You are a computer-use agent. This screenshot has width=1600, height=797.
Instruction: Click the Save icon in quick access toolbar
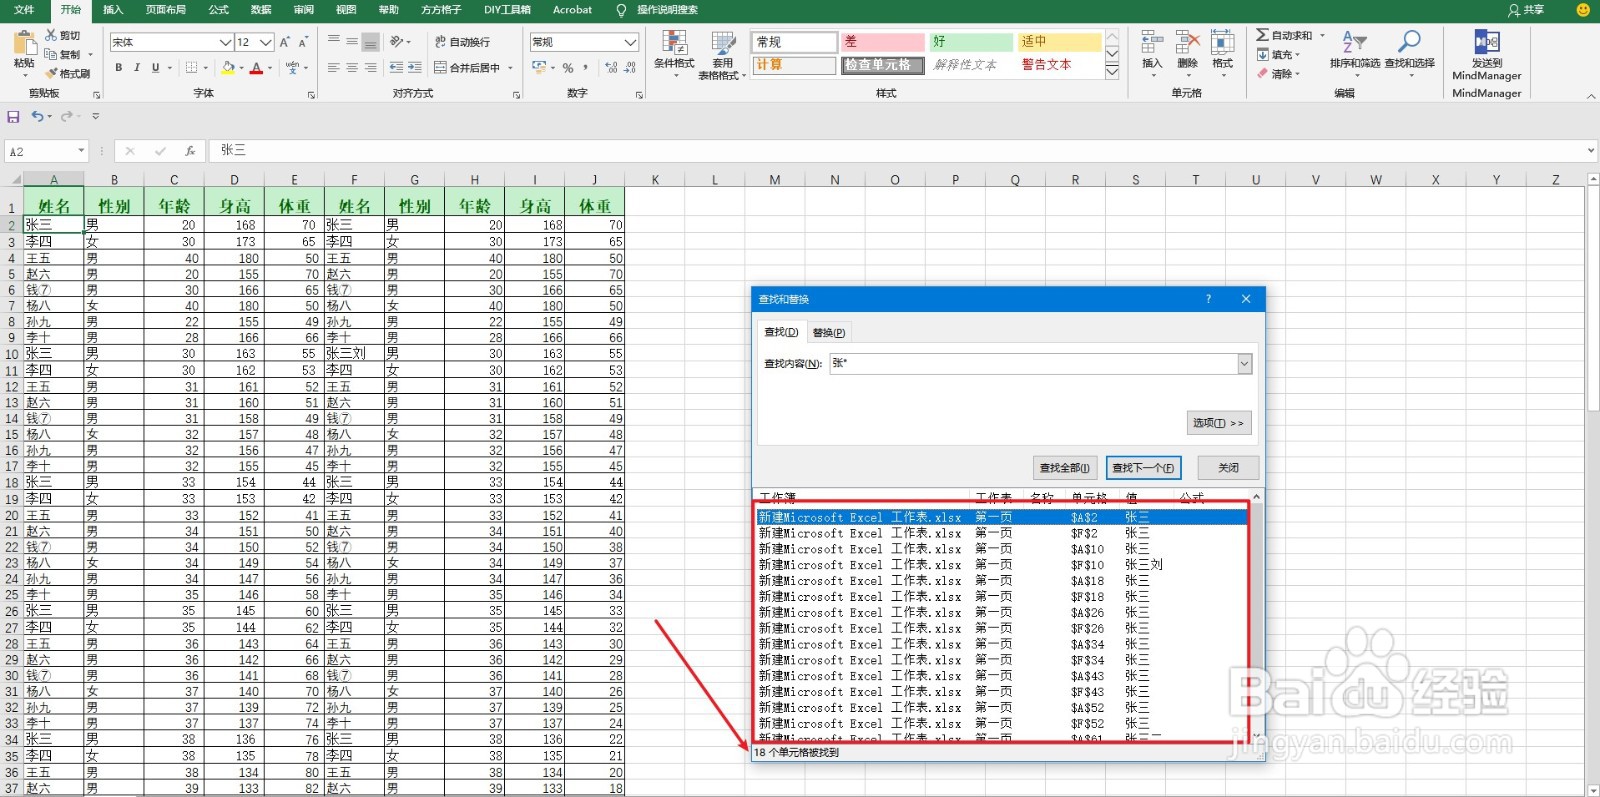[13, 116]
